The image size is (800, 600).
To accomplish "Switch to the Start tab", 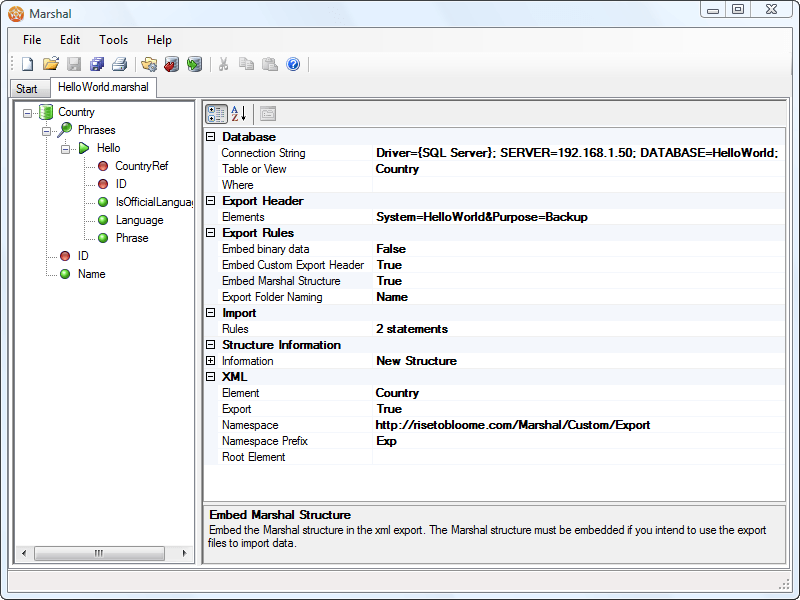I will coord(27,89).
